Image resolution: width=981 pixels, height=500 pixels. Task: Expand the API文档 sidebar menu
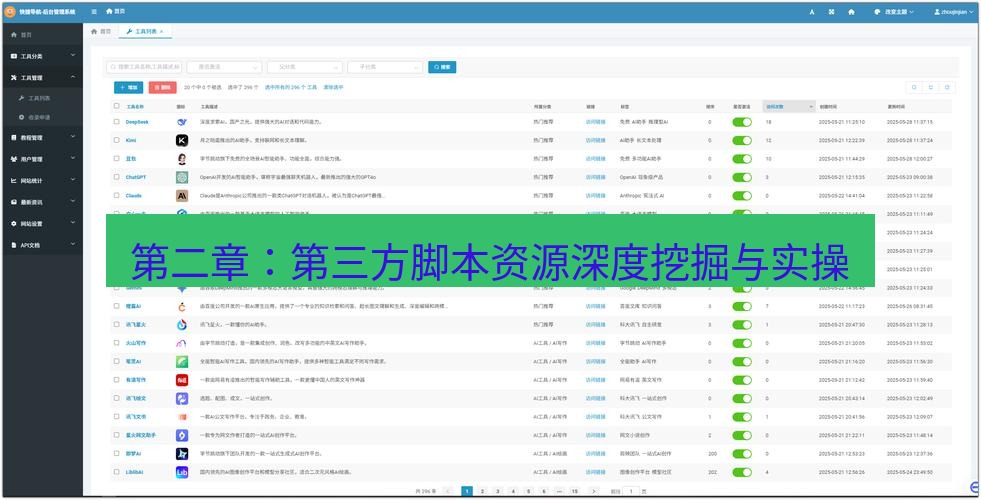click(x=42, y=245)
